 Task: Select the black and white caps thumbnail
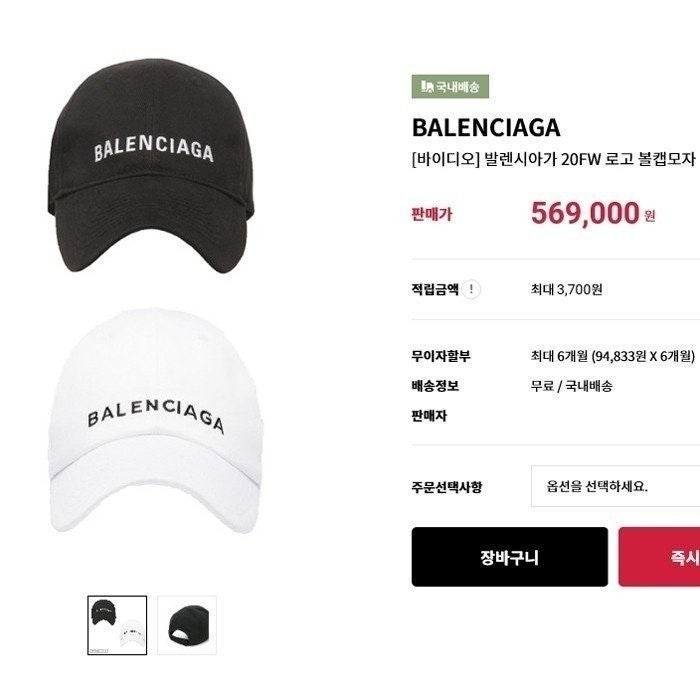[117, 625]
